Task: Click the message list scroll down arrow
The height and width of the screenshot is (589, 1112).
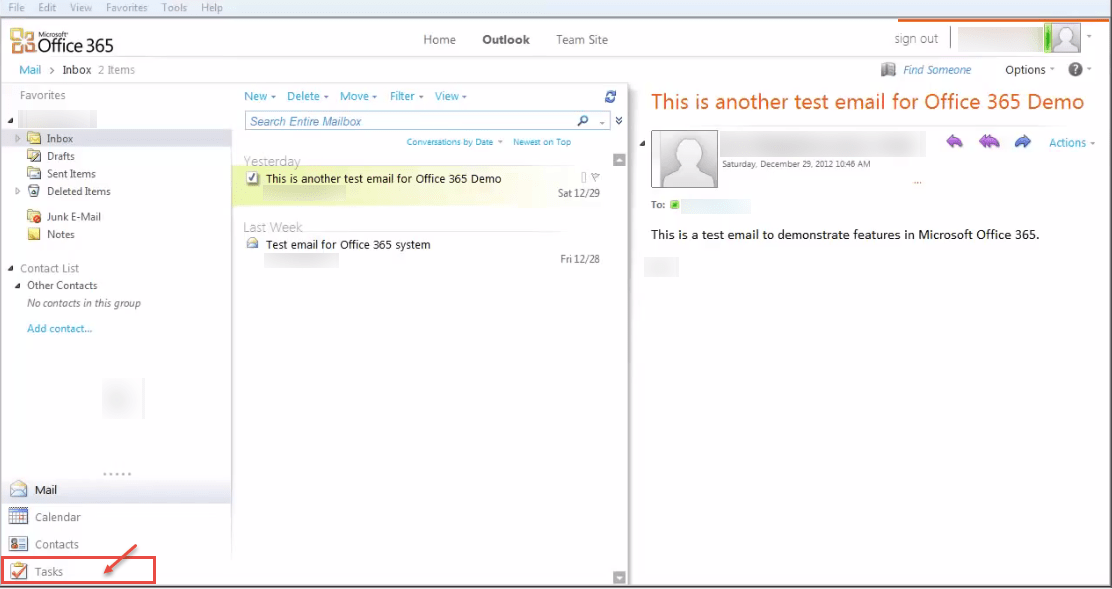Action: click(619, 578)
